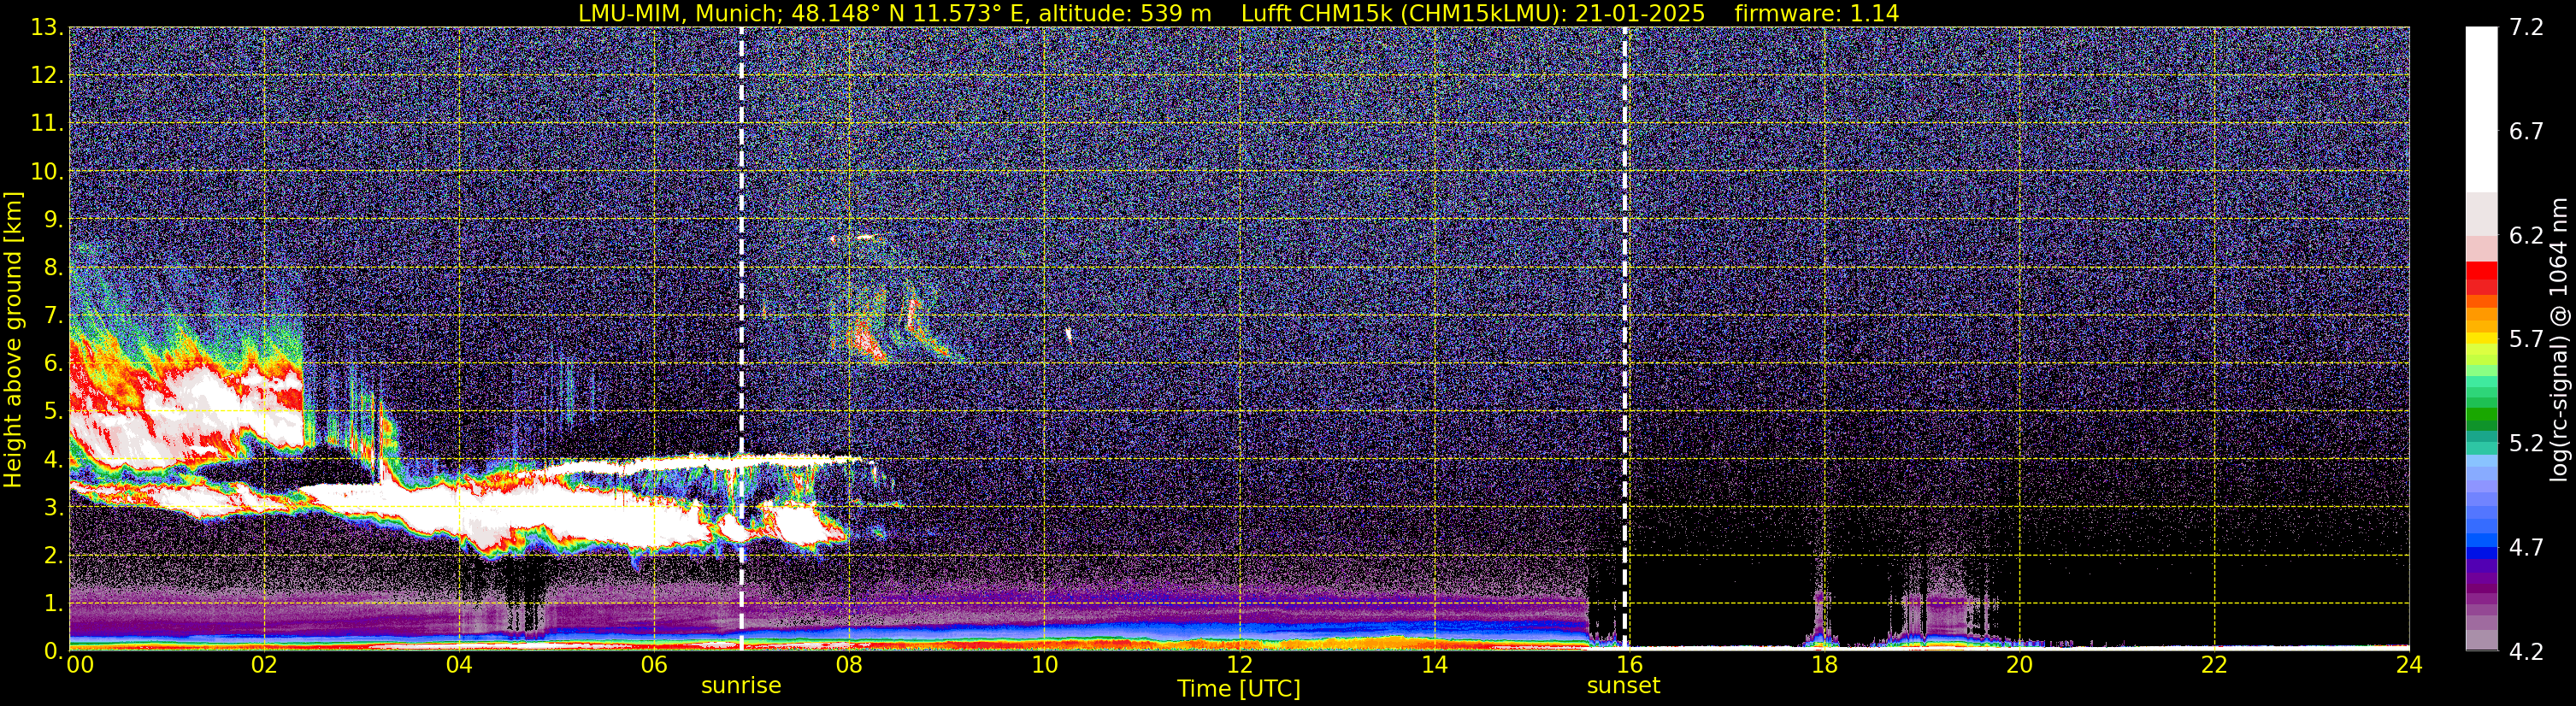The image size is (2576, 706).
Task: Select the 'sunrise' label below the axis
Action: tap(741, 686)
